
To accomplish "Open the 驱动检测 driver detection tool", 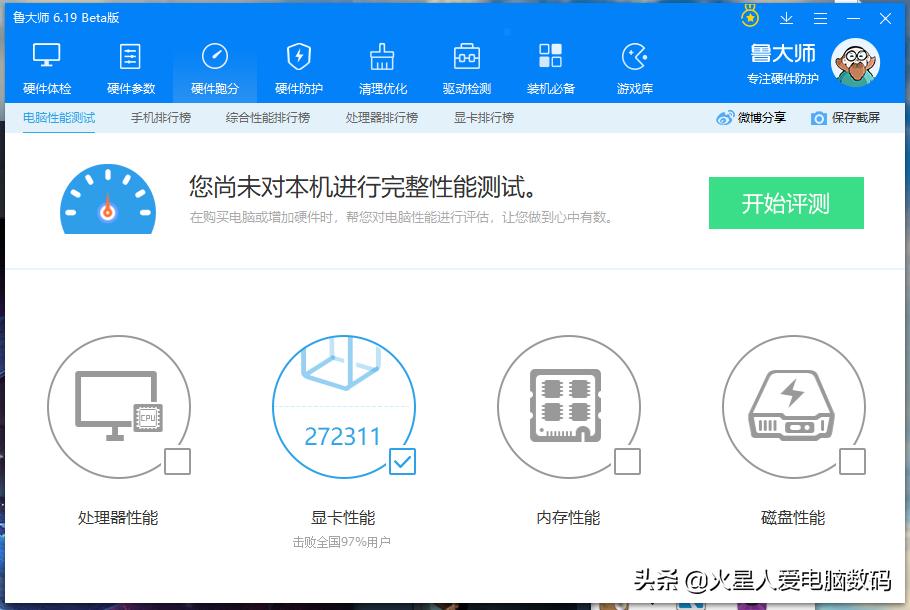I will point(466,65).
